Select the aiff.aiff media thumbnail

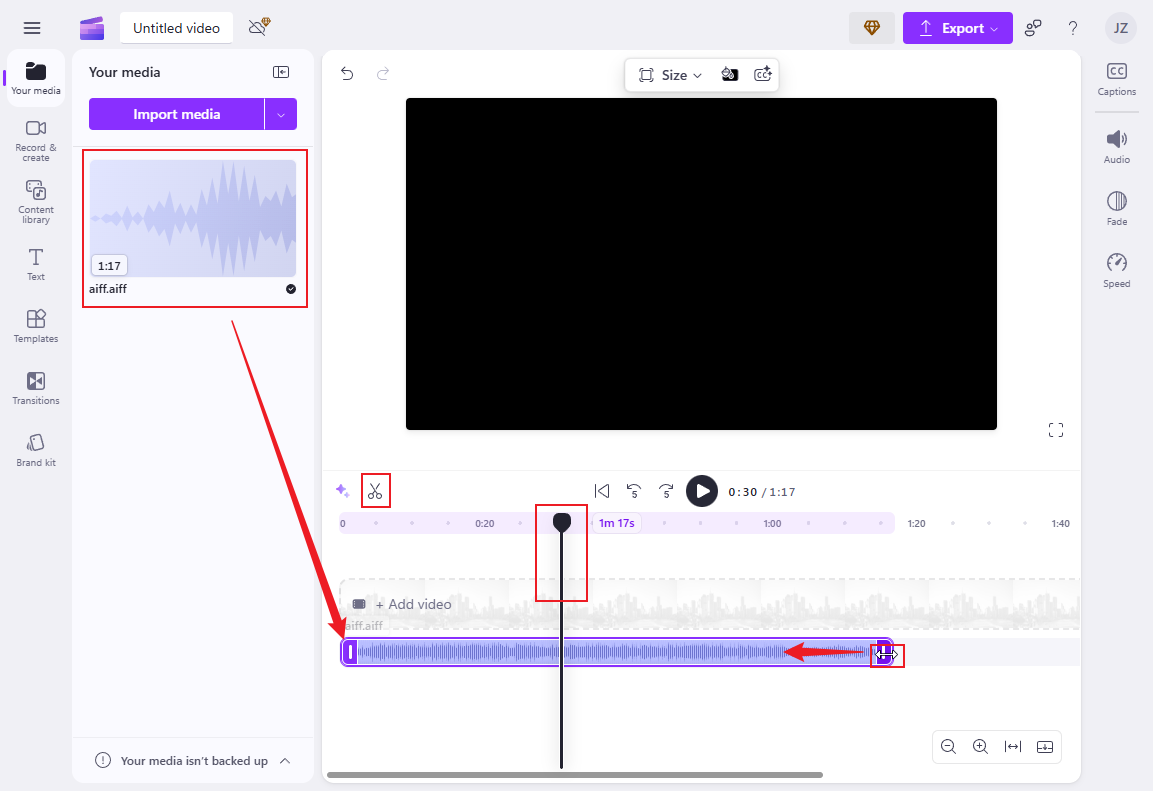click(x=193, y=218)
